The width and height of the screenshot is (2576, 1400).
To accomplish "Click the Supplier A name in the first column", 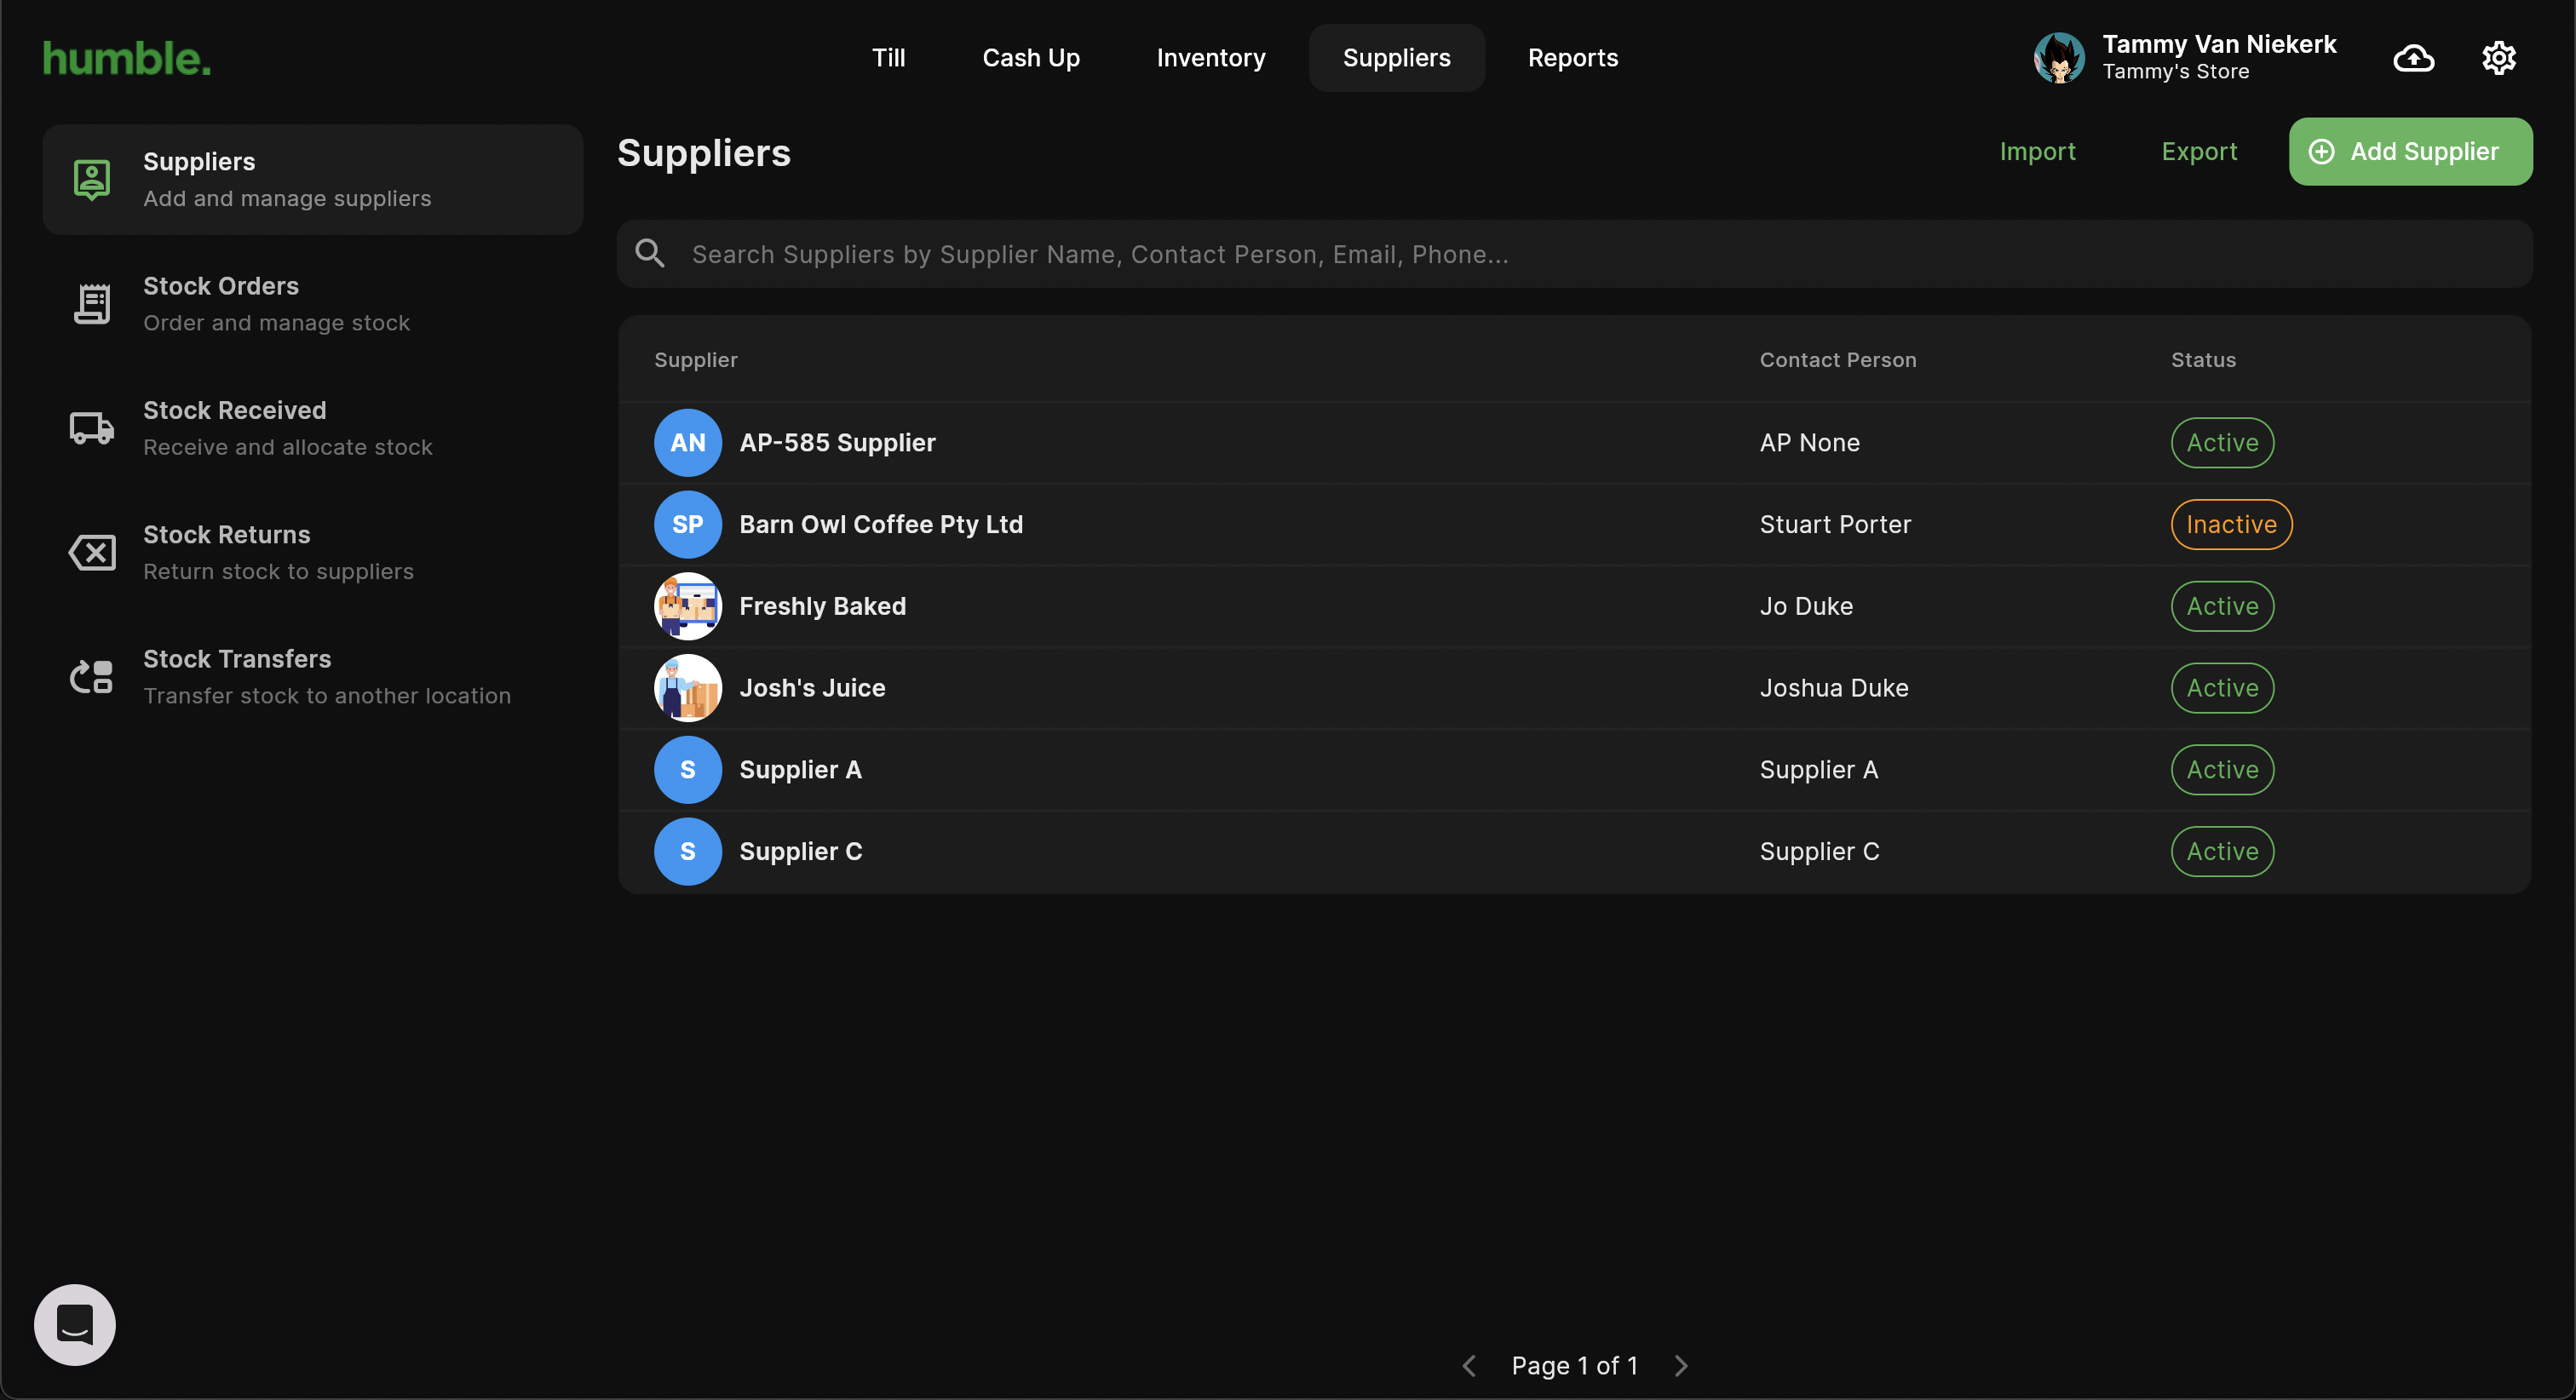I will click(x=800, y=770).
